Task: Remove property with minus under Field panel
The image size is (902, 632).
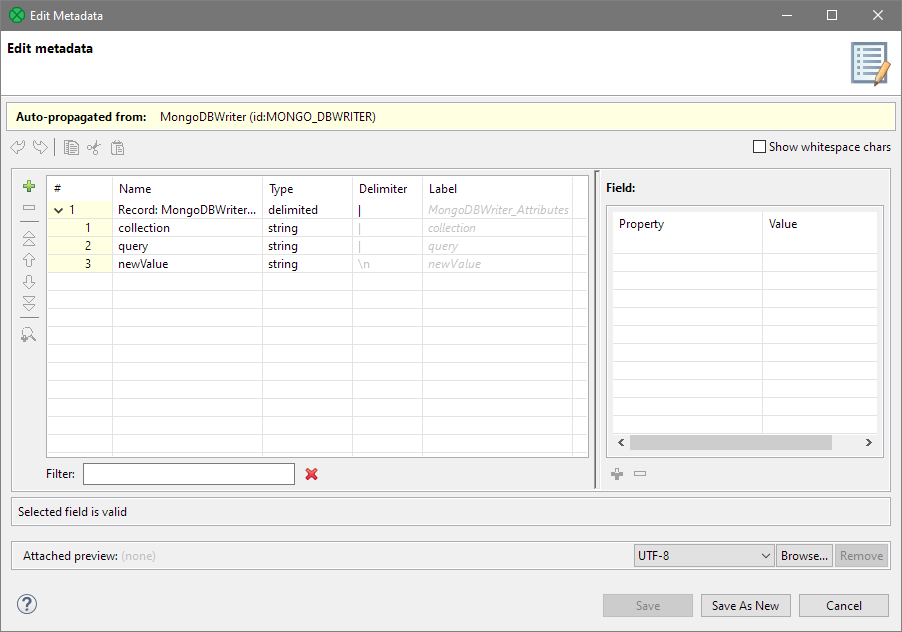Action: (x=640, y=474)
